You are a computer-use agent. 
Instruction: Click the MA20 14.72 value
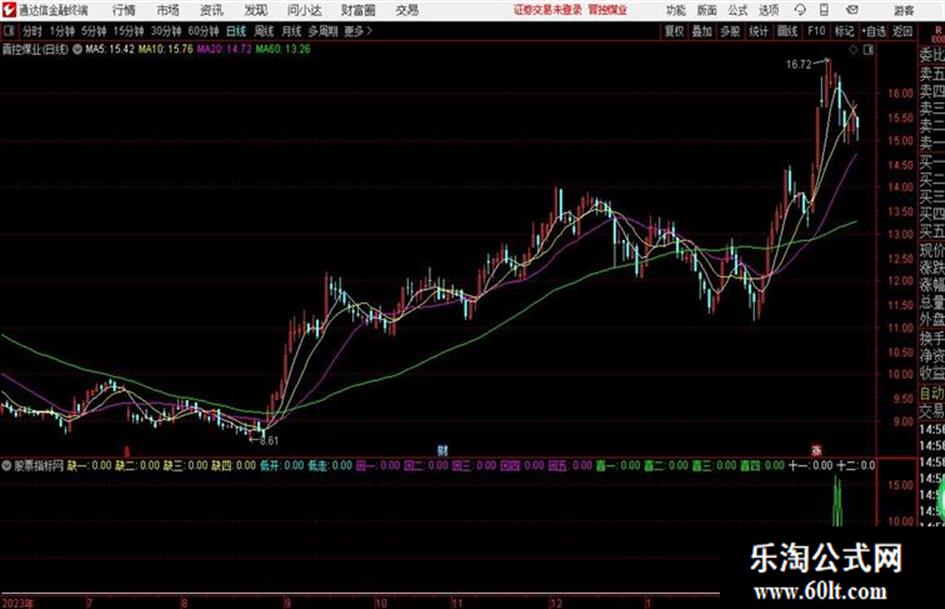click(x=224, y=49)
